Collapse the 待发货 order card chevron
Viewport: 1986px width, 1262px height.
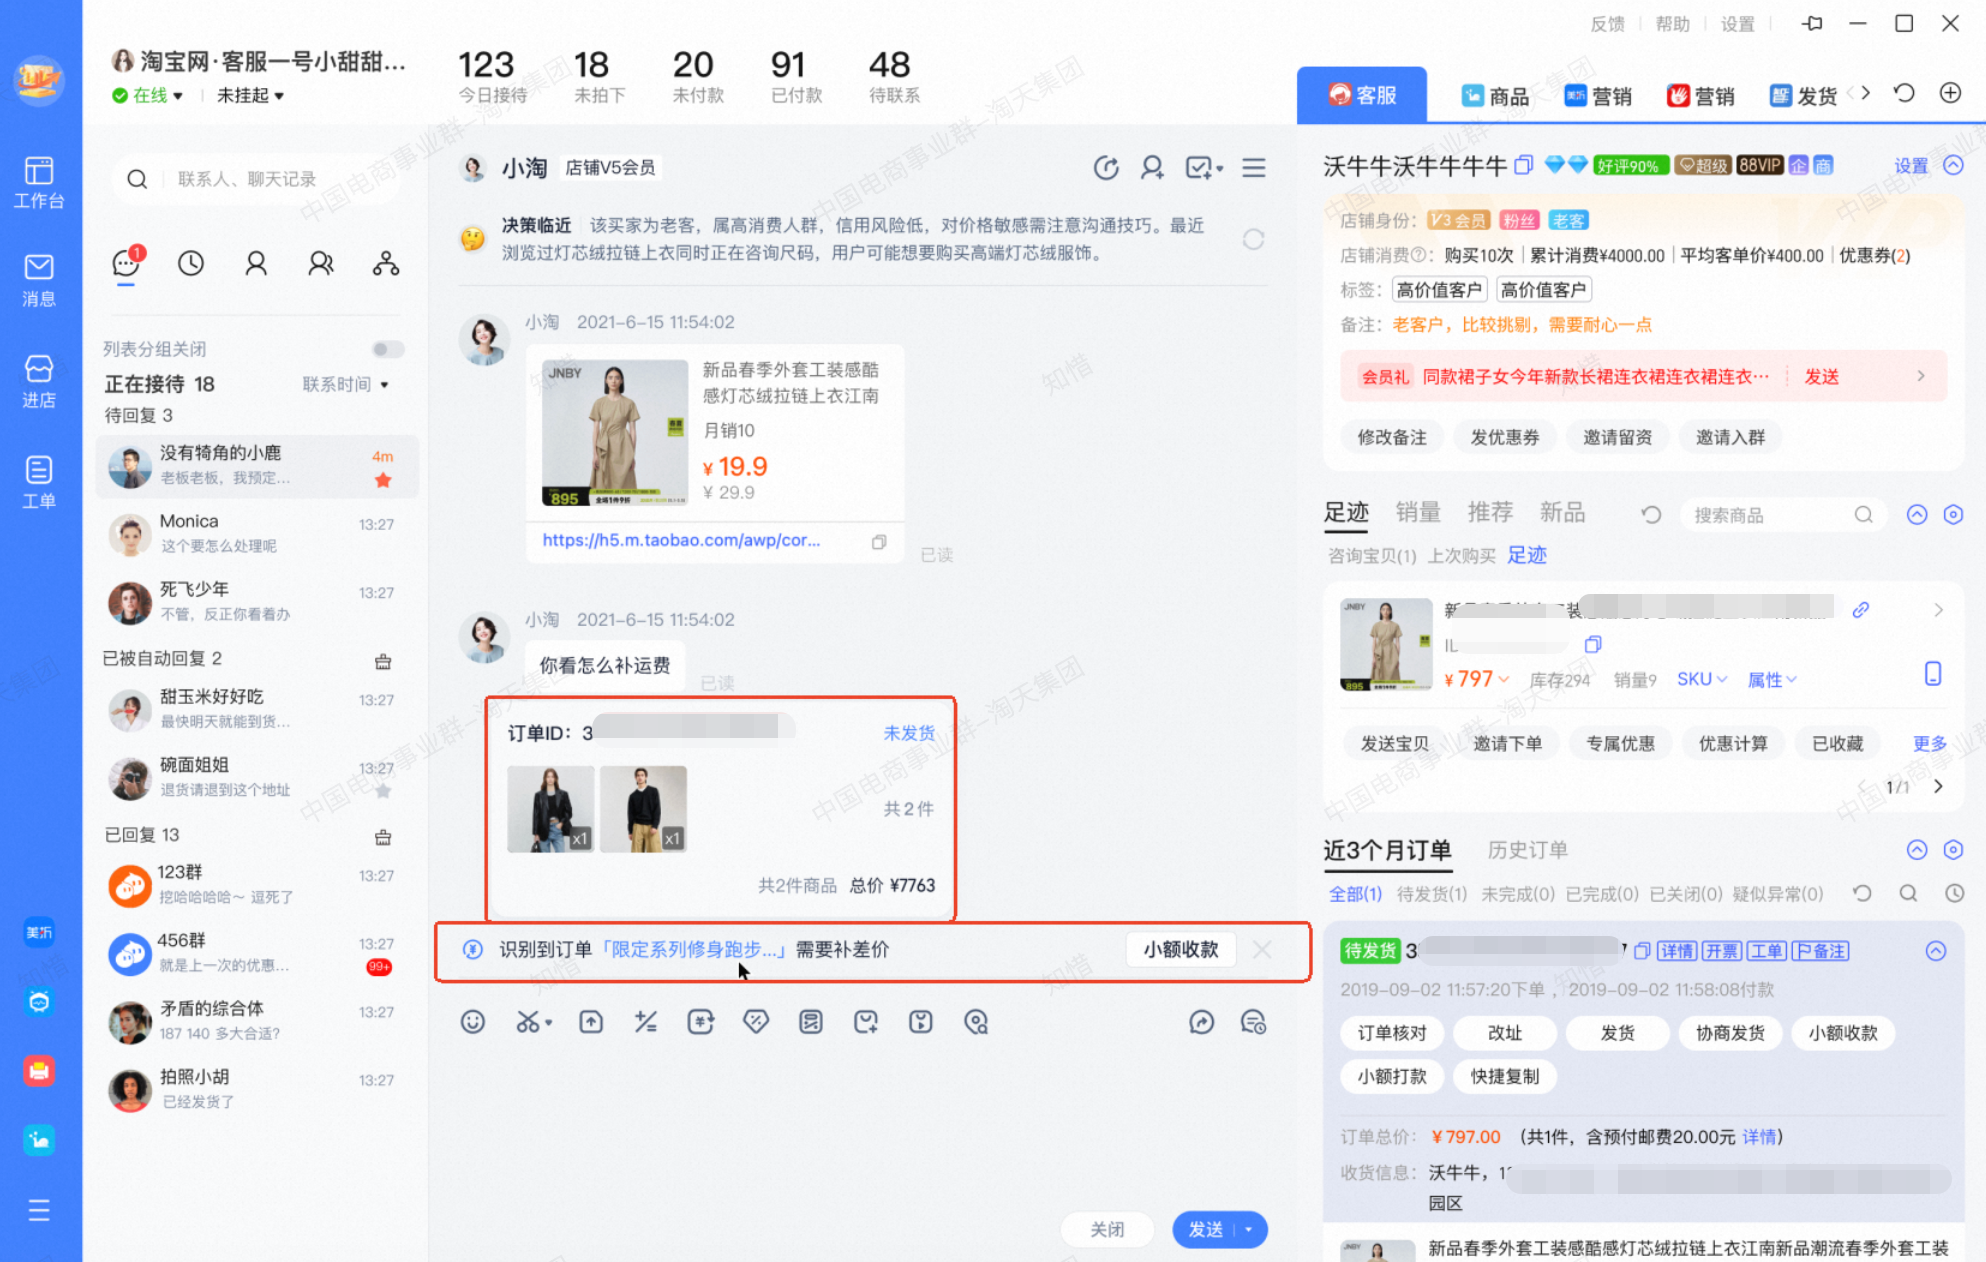tap(1936, 951)
